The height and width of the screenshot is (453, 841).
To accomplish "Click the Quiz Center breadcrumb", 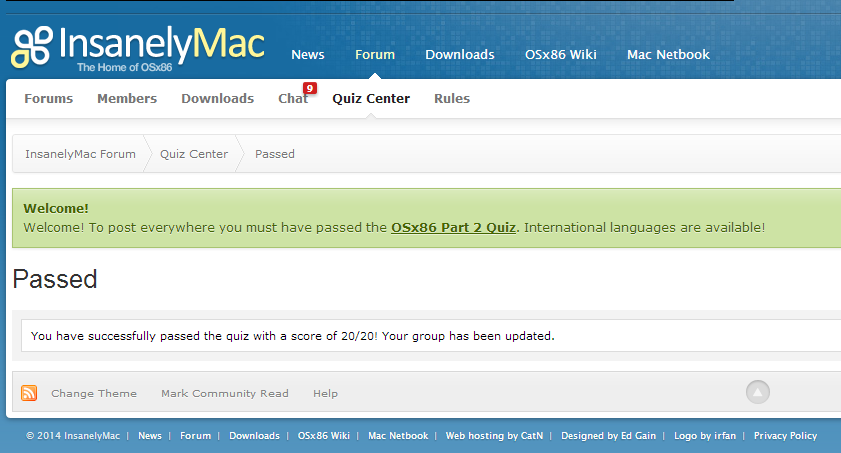I will [x=194, y=154].
